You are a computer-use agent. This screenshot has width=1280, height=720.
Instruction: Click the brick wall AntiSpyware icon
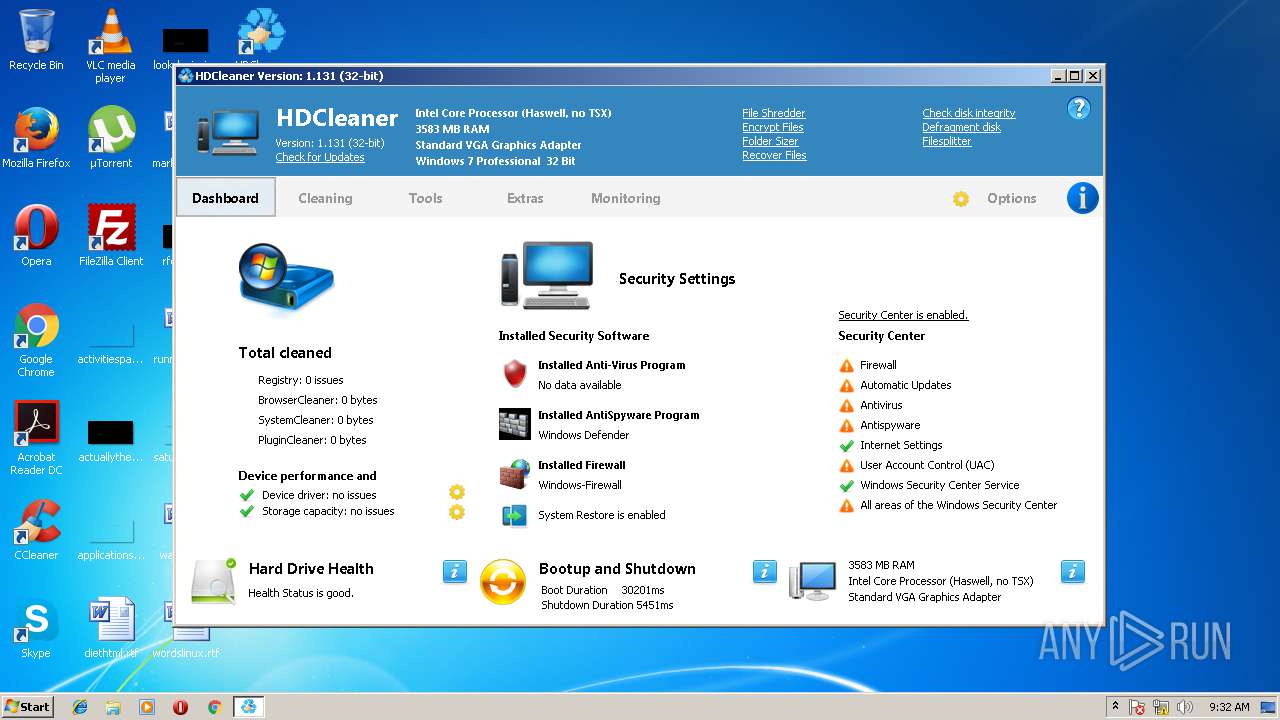pyautogui.click(x=514, y=424)
